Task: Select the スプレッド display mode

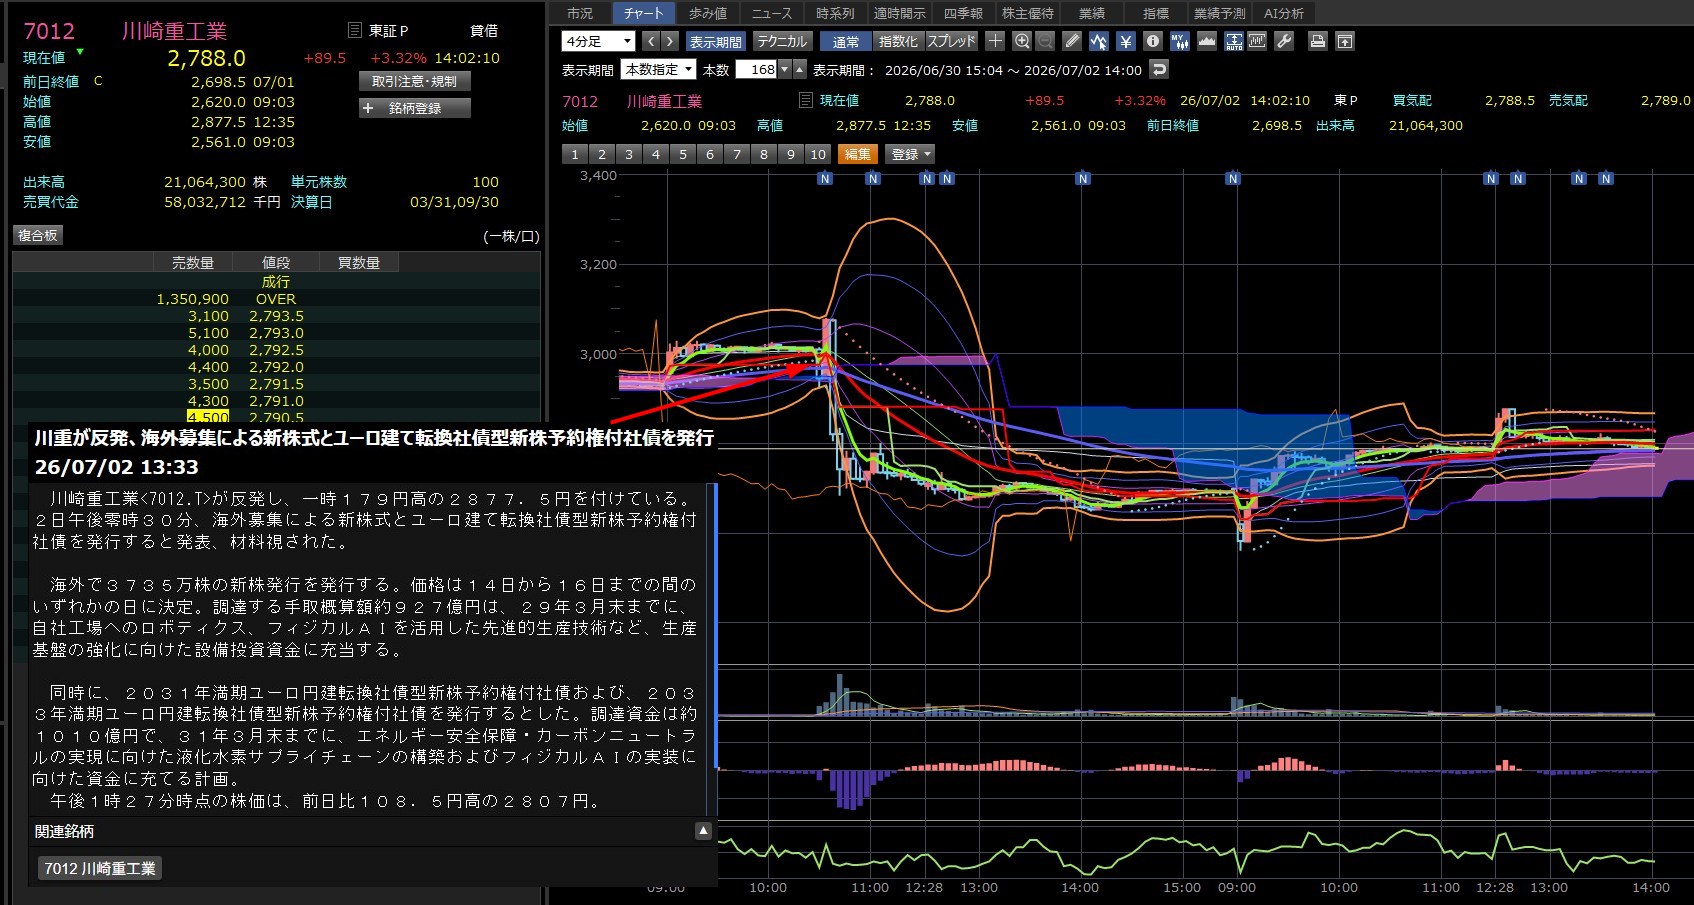Action: 951,41
